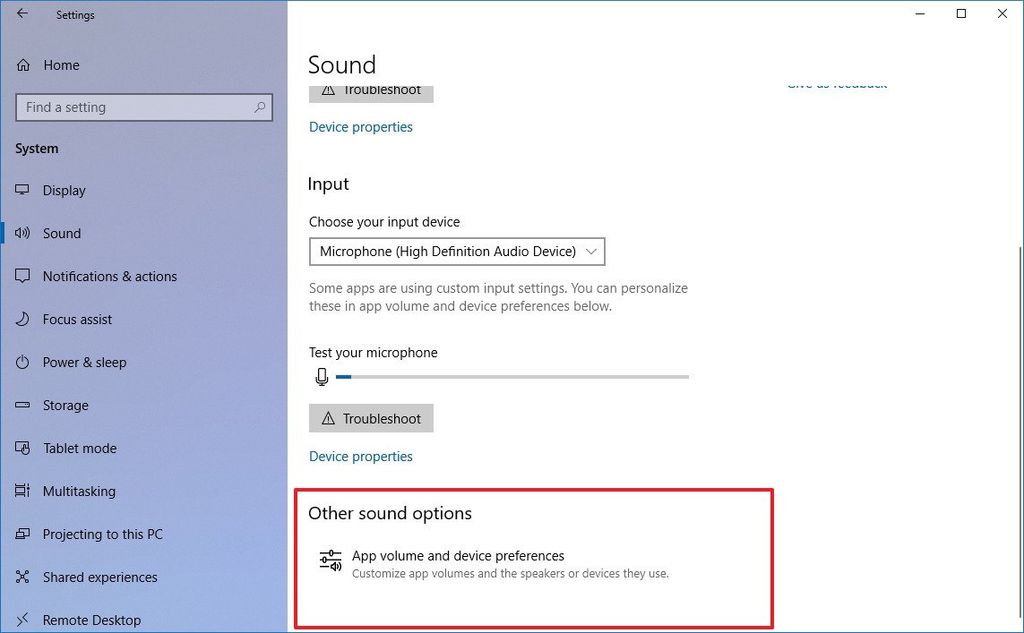Viewport: 1024px width, 633px height.
Task: Open Notifications & actions via its sidebar icon
Action: 22,276
